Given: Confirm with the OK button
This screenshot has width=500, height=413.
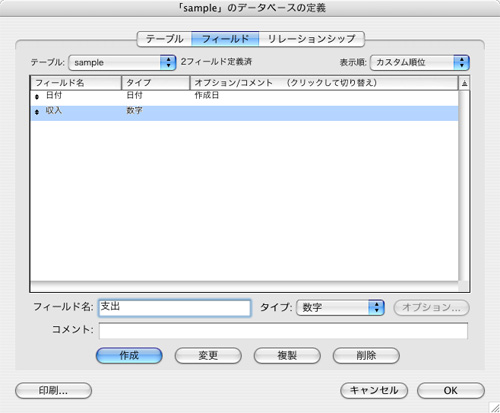Looking at the screenshot, I should 451,391.
